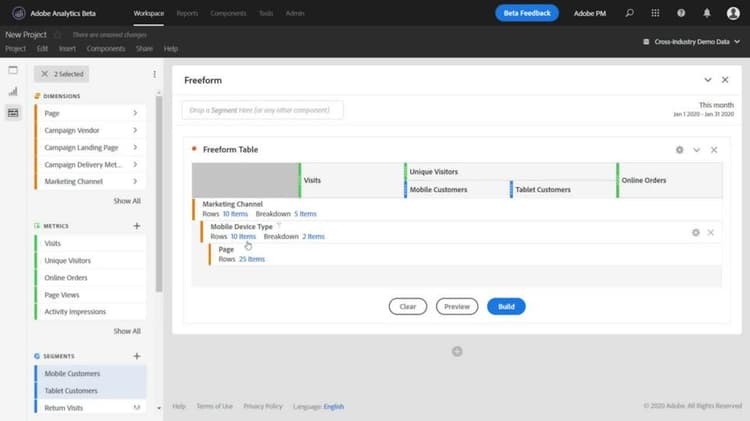Select the Online Orders column header

[670, 180]
